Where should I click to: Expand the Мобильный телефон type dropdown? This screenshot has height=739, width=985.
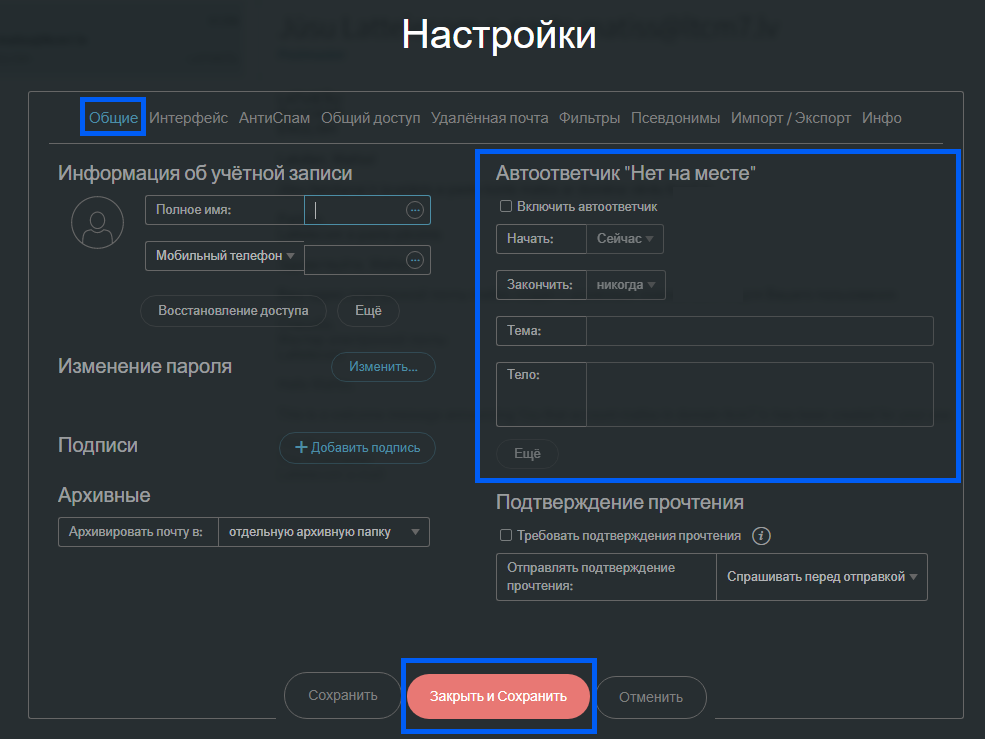coord(225,256)
